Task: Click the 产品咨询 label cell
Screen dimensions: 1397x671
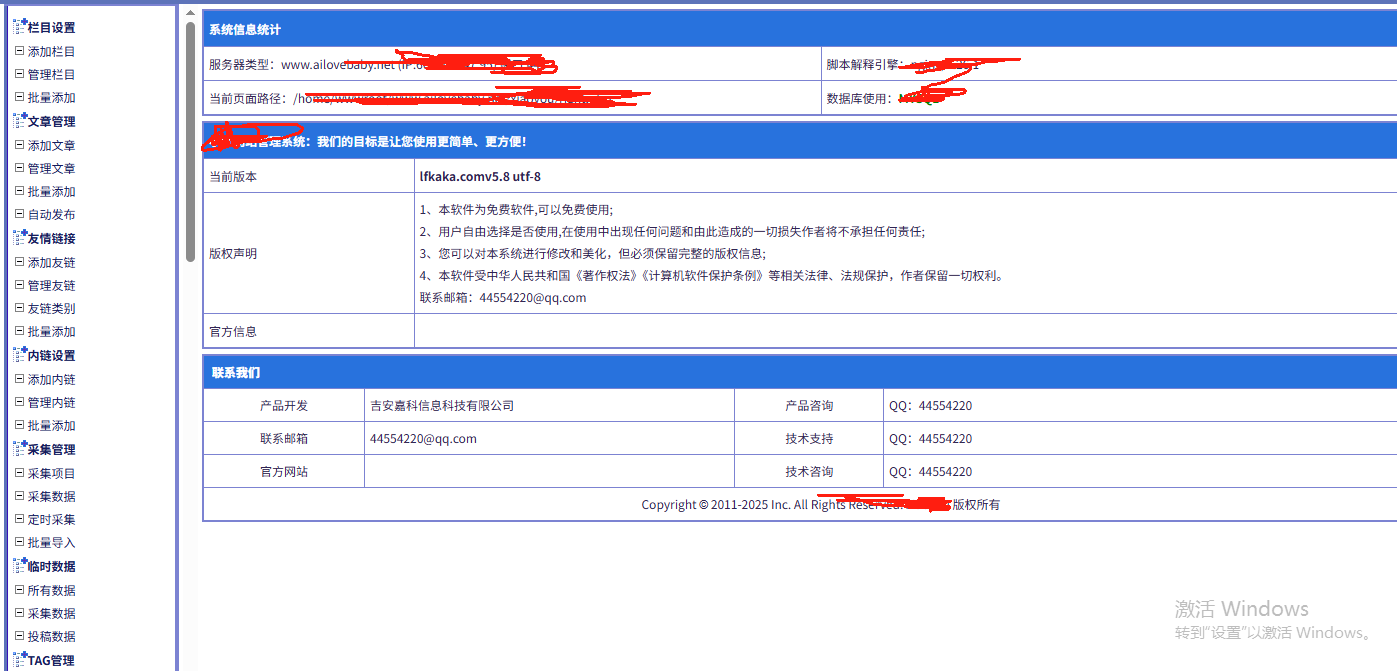Action: point(809,406)
